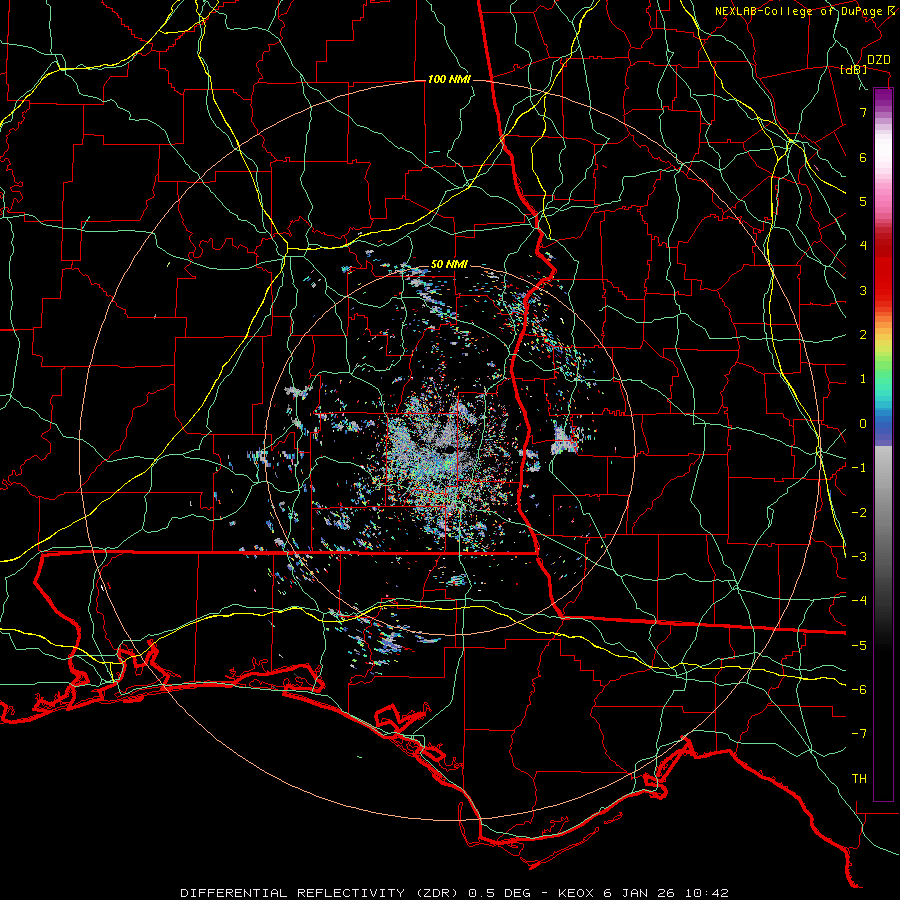Click the "6" tick on the color scale
The width and height of the screenshot is (900, 900).
(x=863, y=157)
